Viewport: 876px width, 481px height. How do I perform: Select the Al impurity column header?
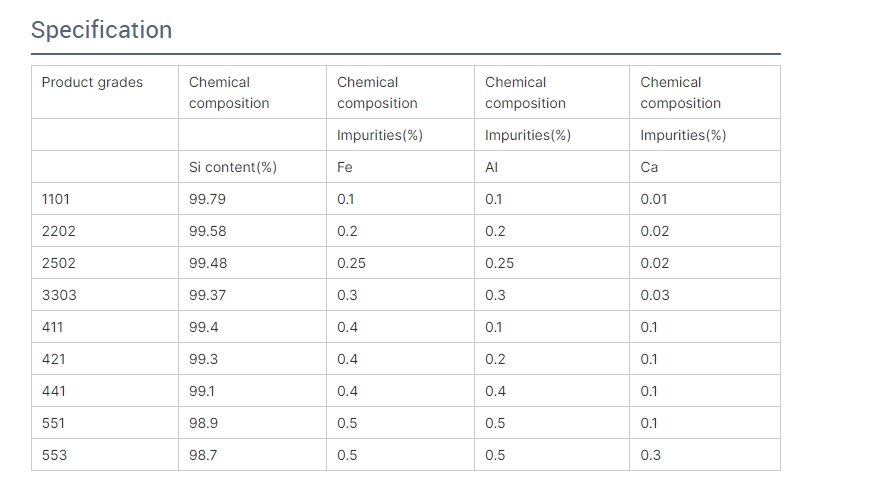coord(492,167)
